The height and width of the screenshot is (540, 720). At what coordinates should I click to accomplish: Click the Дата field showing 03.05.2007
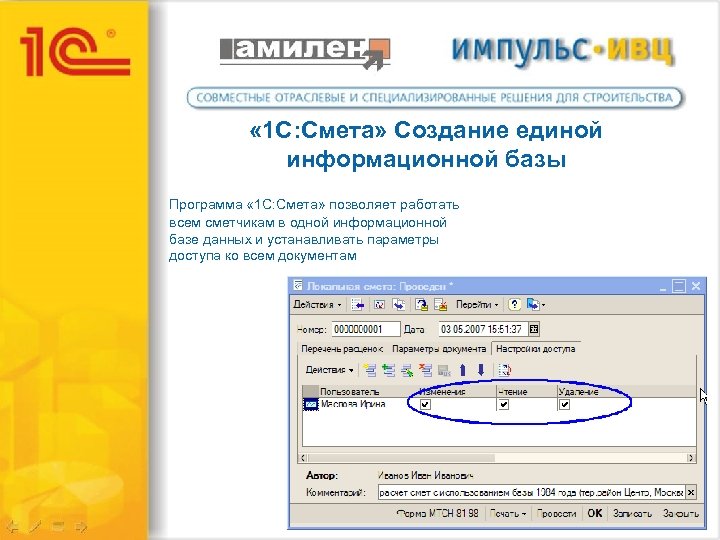coord(483,329)
